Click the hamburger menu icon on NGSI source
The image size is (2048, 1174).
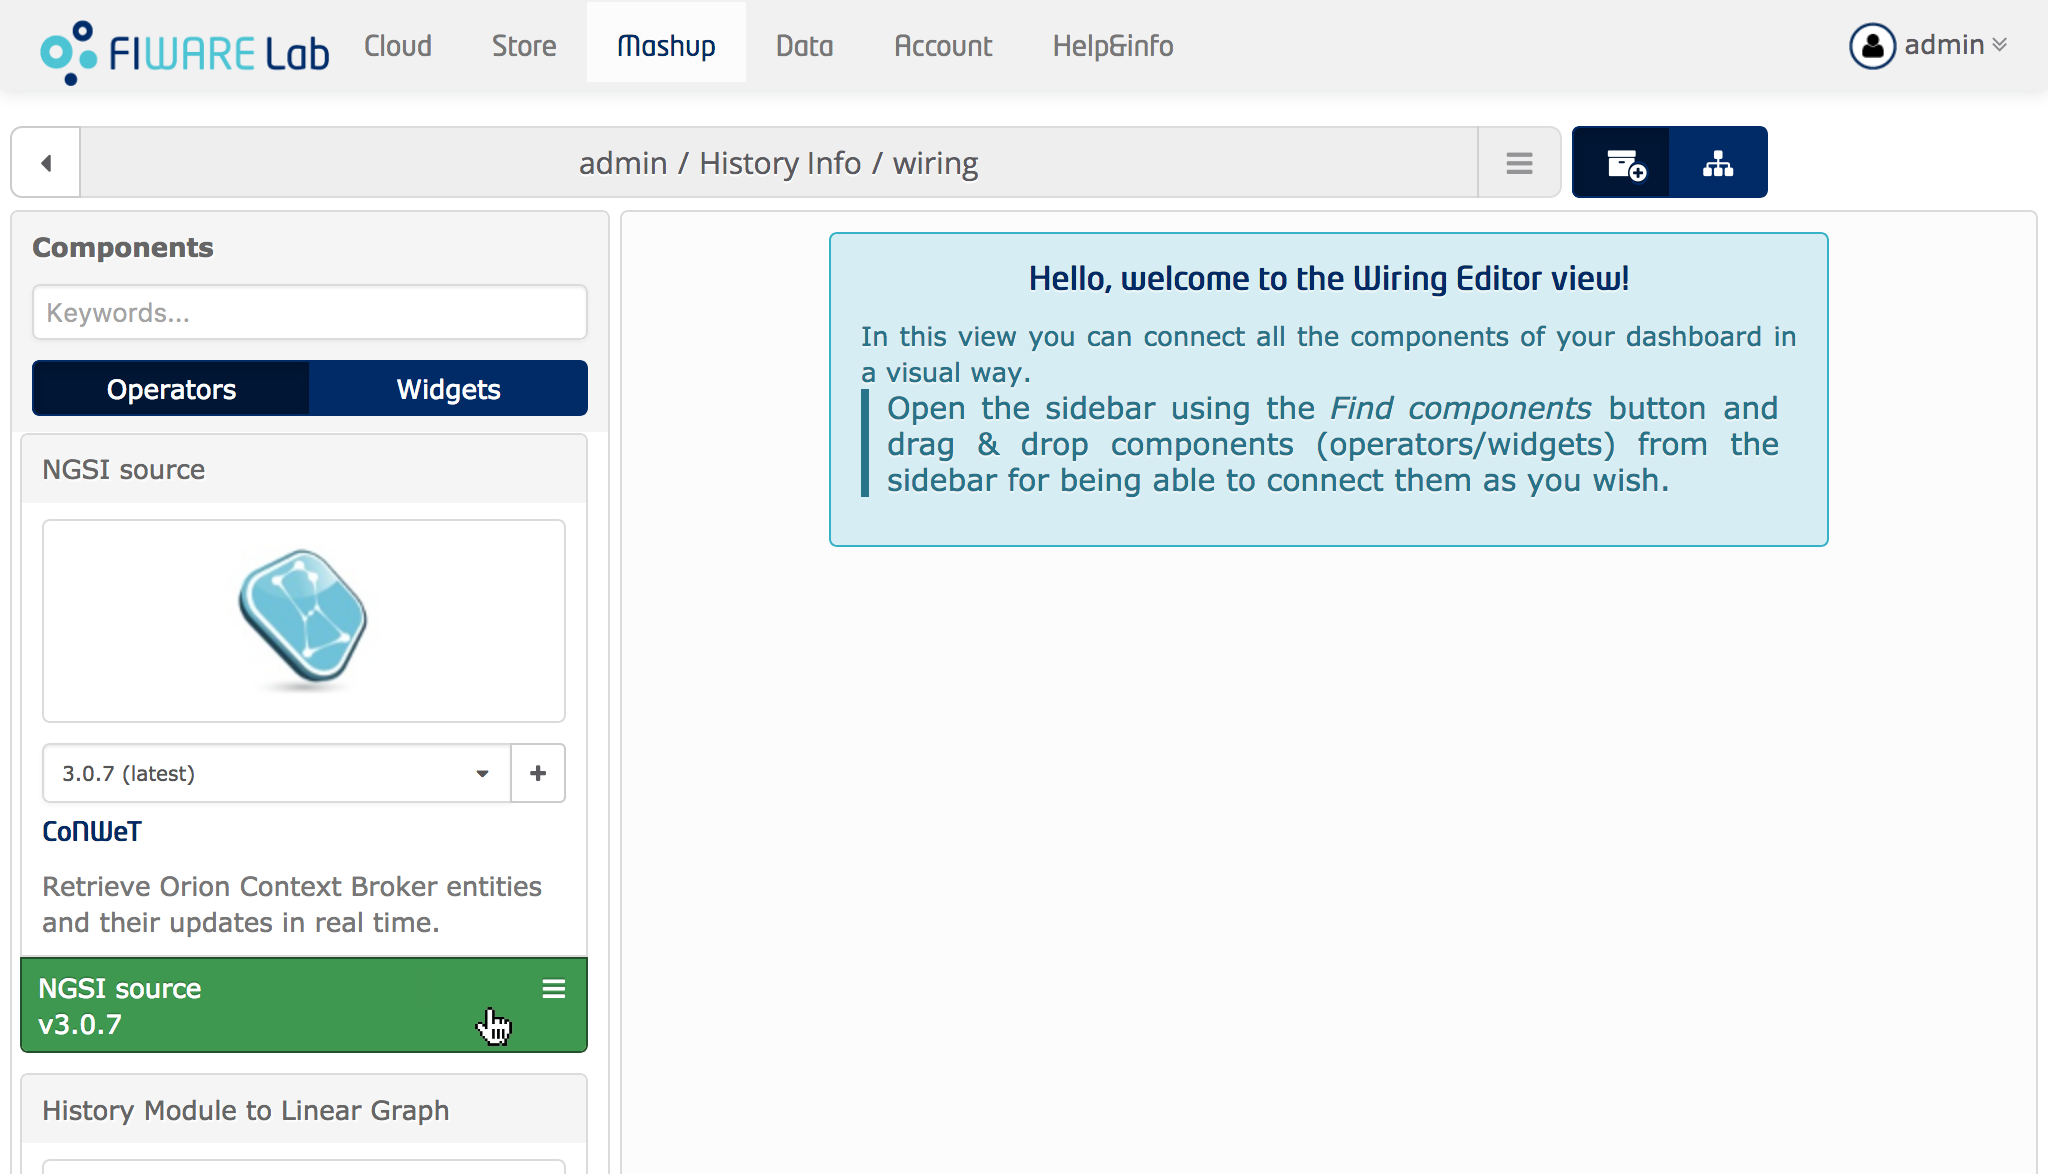pos(556,987)
